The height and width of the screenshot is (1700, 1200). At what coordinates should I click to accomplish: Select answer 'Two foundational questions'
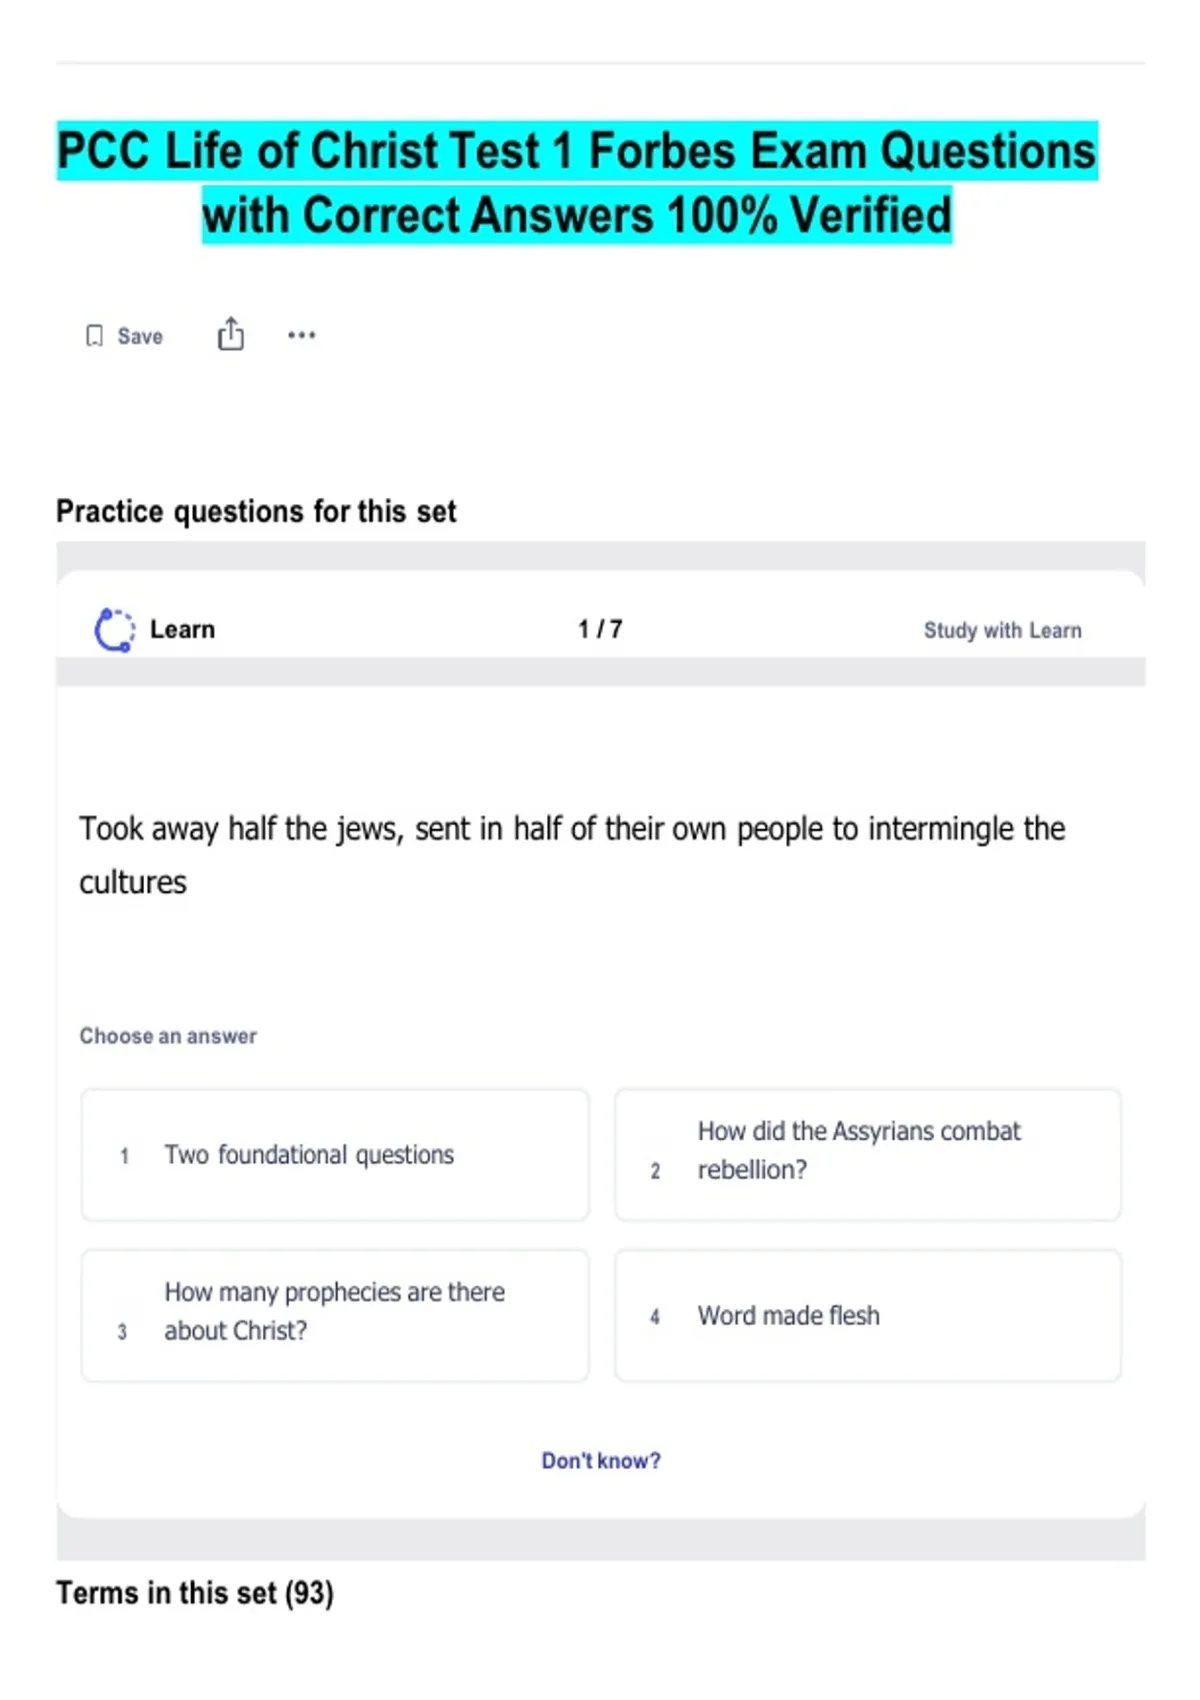[x=335, y=1155]
